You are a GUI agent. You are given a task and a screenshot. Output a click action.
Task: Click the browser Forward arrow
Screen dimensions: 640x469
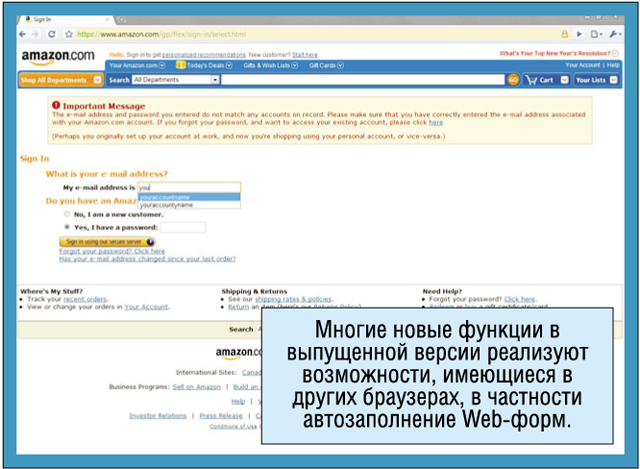pyautogui.click(x=36, y=34)
